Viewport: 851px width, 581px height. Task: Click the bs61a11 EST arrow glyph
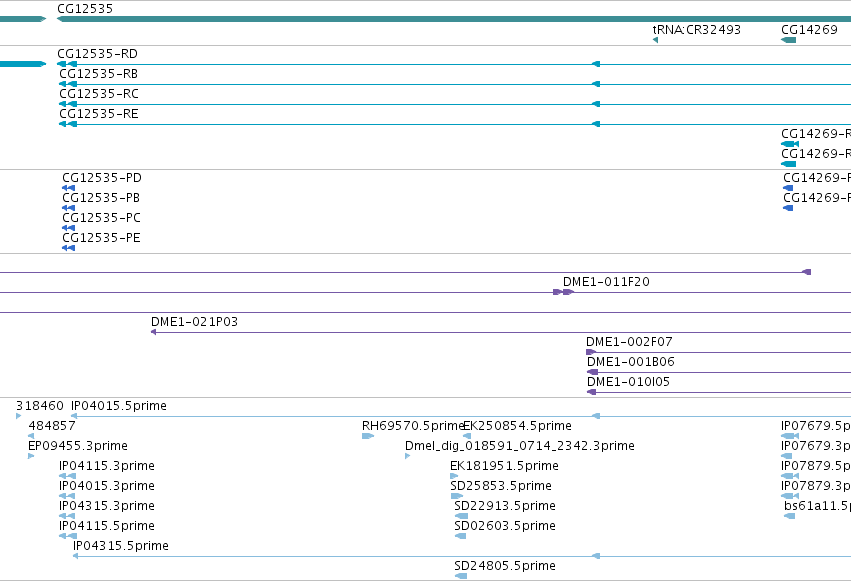790,517
